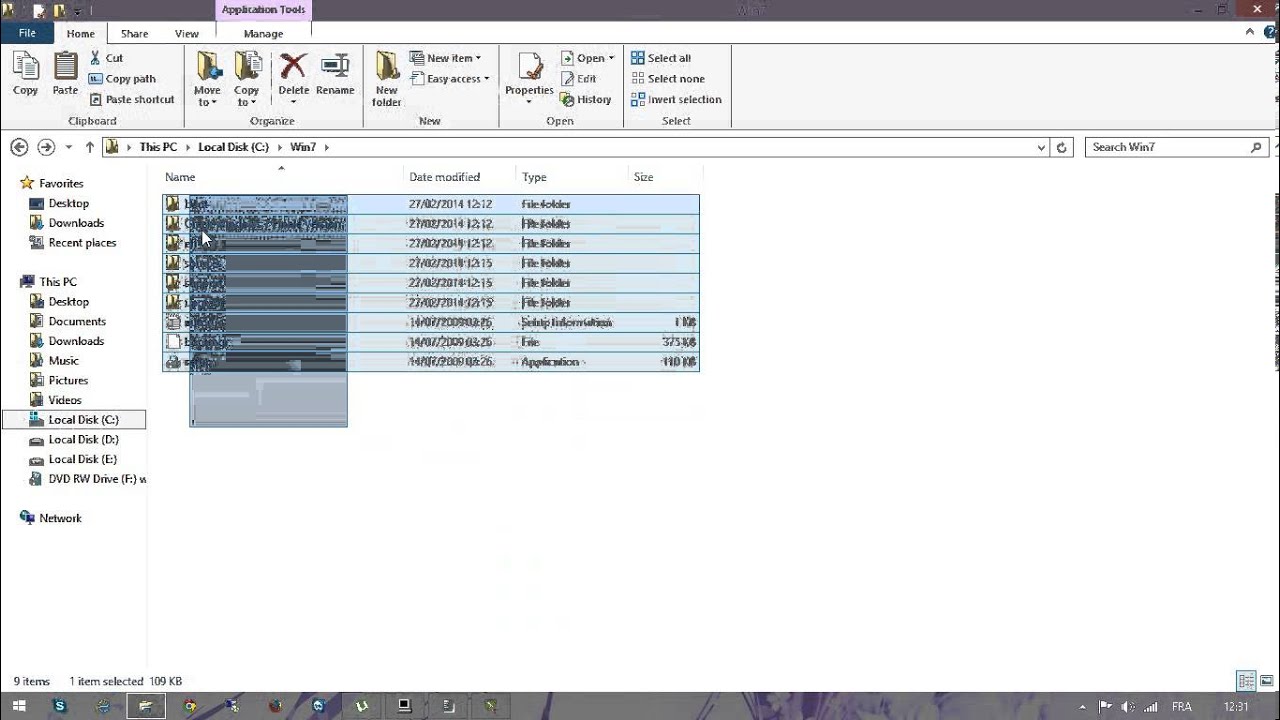Go up one folder level

click(x=90, y=147)
